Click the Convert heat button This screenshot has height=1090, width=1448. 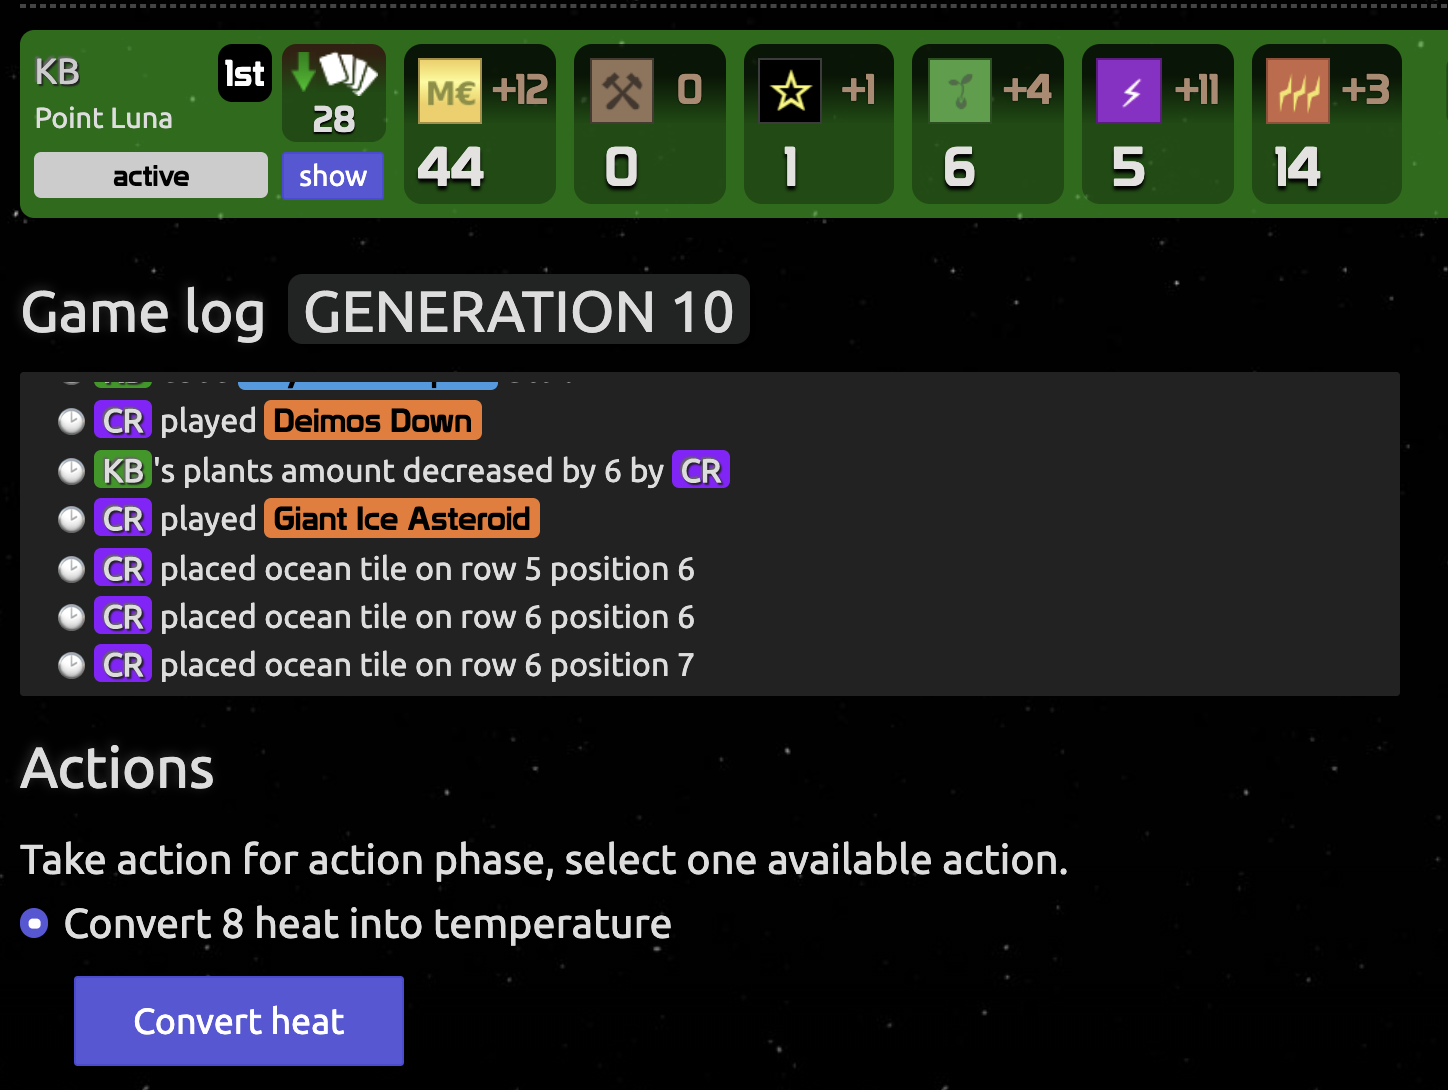(239, 1021)
